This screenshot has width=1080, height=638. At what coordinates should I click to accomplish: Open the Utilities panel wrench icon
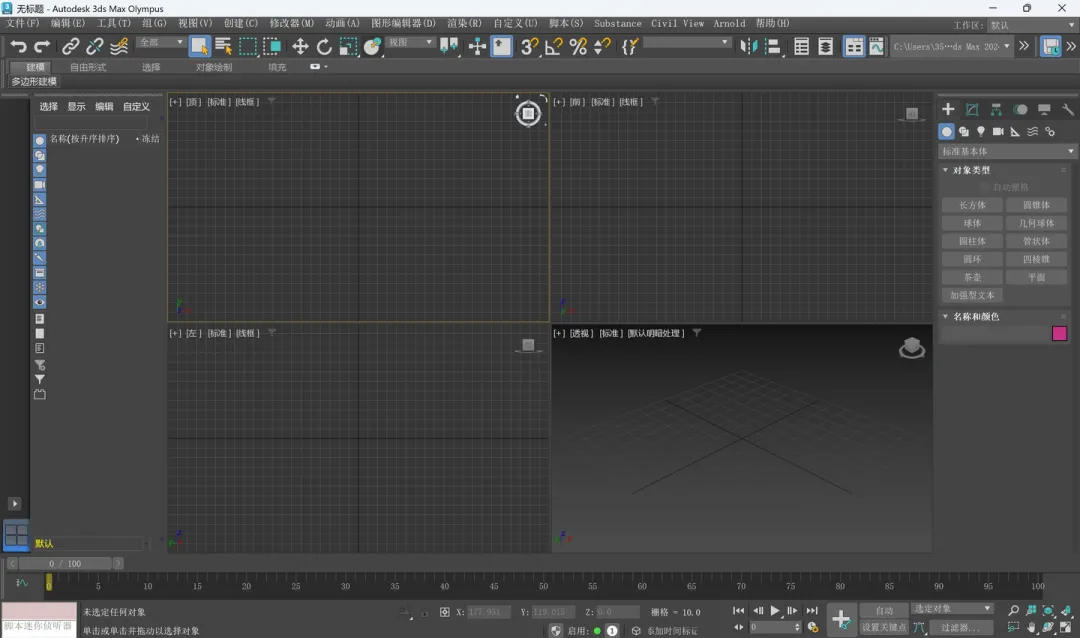[x=1068, y=110]
